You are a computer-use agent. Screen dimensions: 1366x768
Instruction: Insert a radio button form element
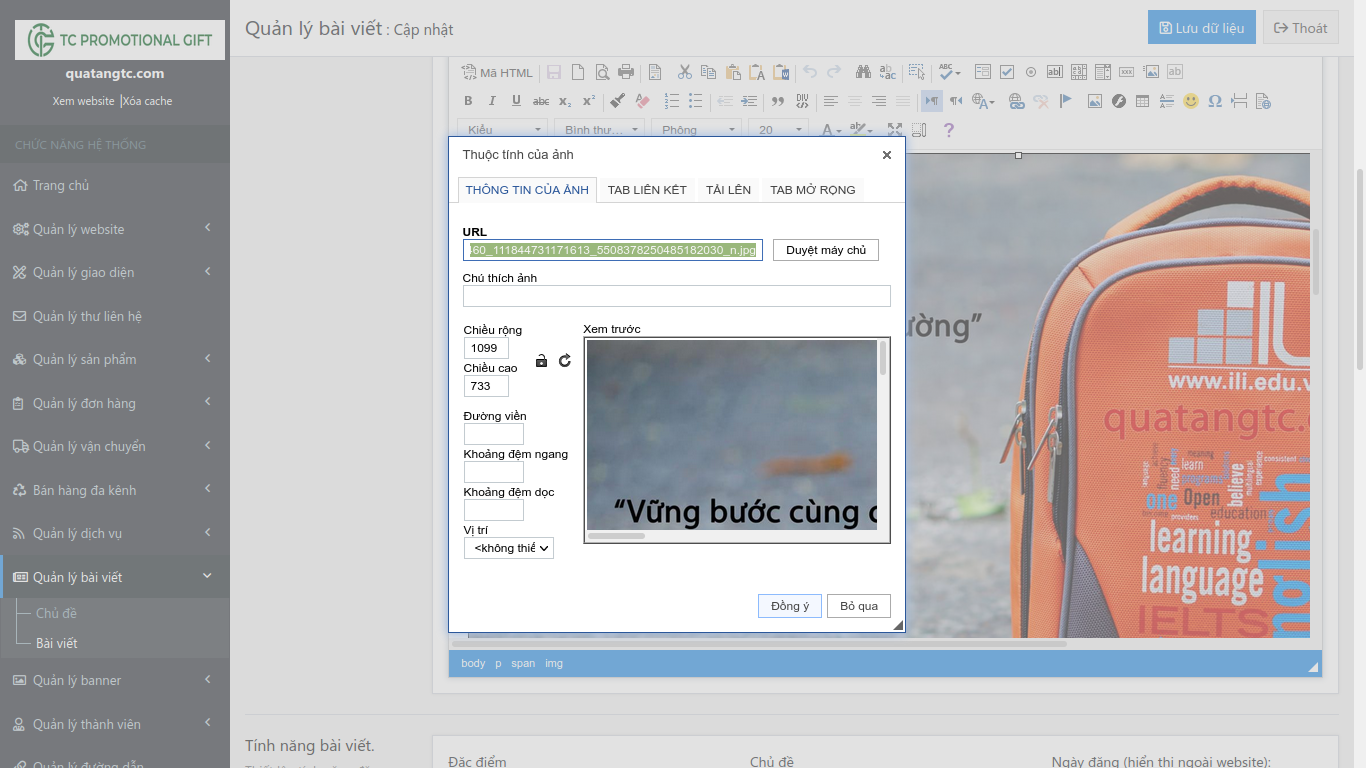pyautogui.click(x=1031, y=72)
